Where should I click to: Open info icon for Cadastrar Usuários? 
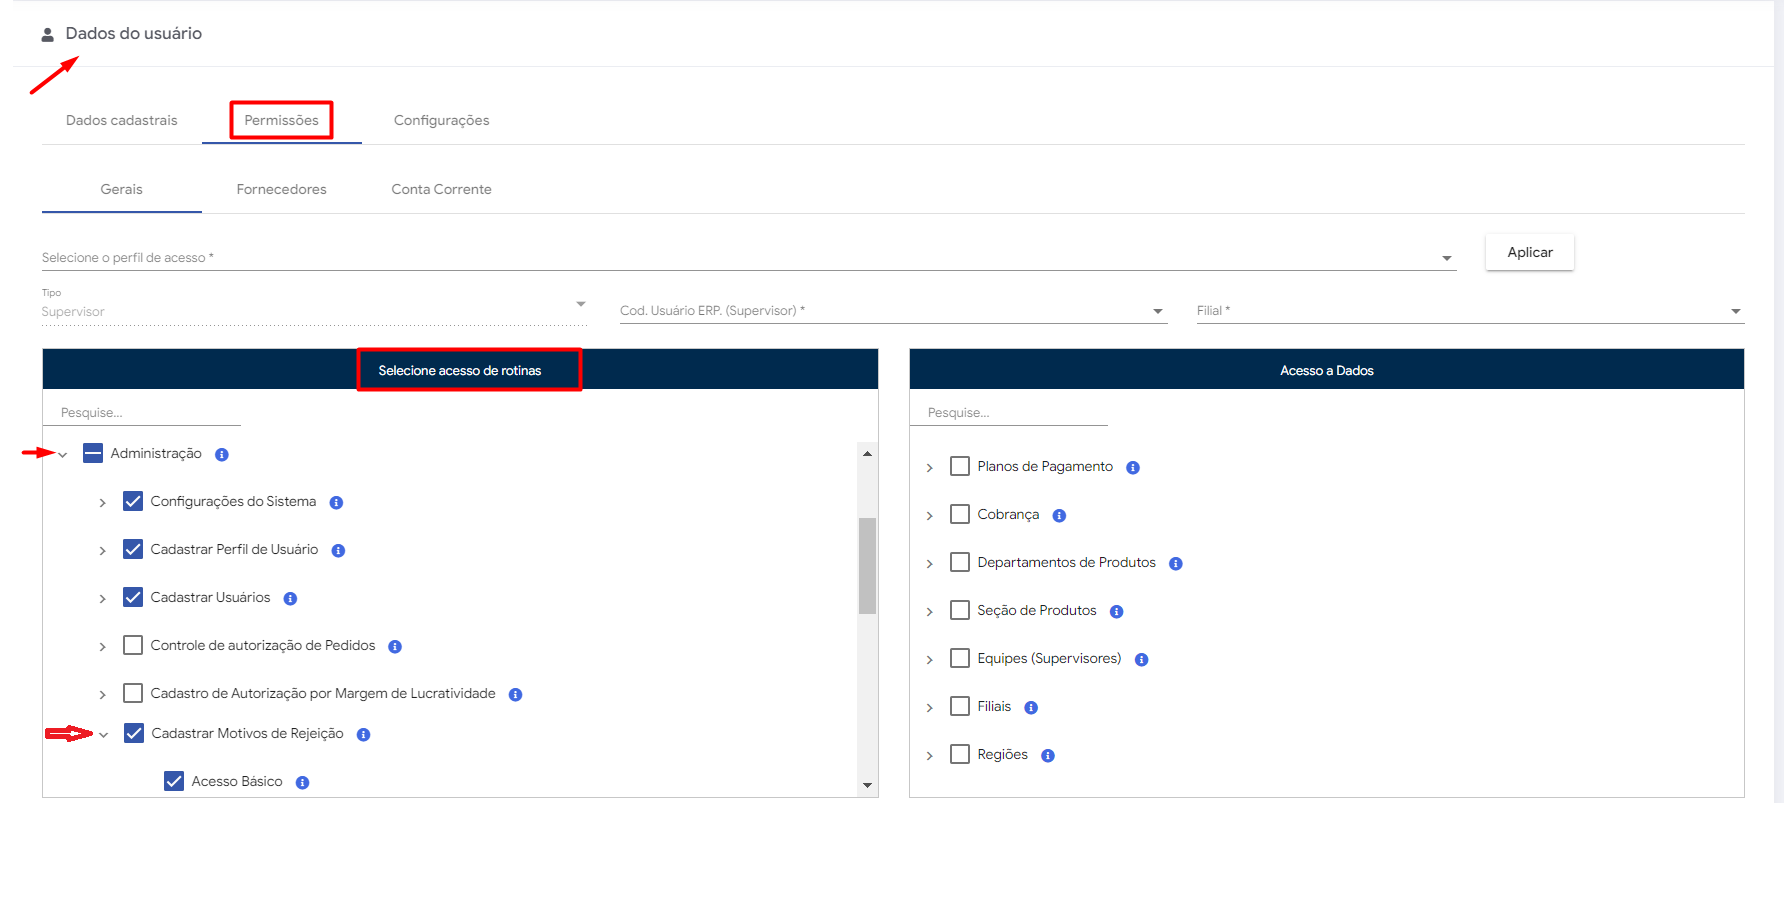coord(290,599)
